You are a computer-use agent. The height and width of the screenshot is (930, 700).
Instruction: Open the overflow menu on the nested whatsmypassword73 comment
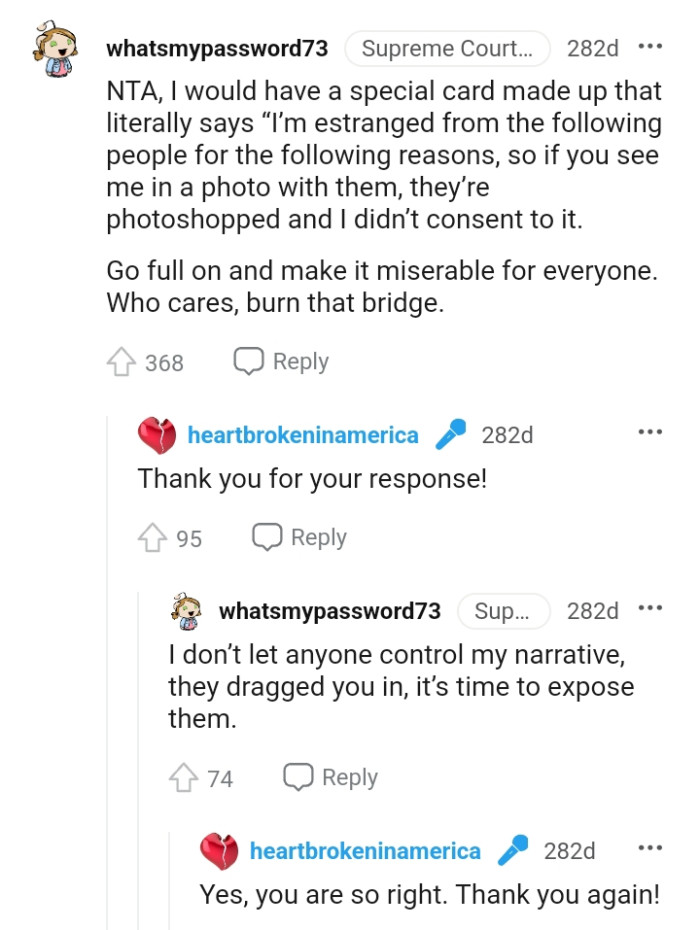point(651,606)
